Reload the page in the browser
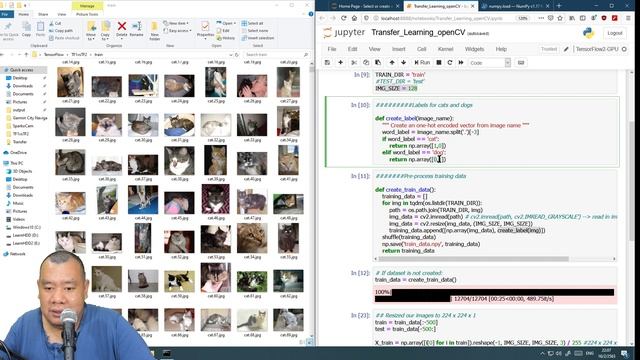Image resolution: width=640 pixels, height=360 pixels. point(344,18)
